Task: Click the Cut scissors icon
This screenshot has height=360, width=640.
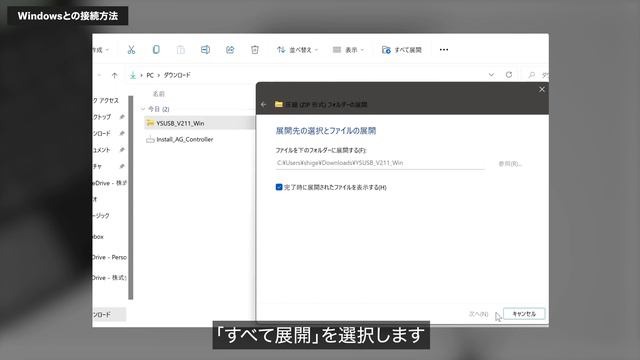Action: 131,50
